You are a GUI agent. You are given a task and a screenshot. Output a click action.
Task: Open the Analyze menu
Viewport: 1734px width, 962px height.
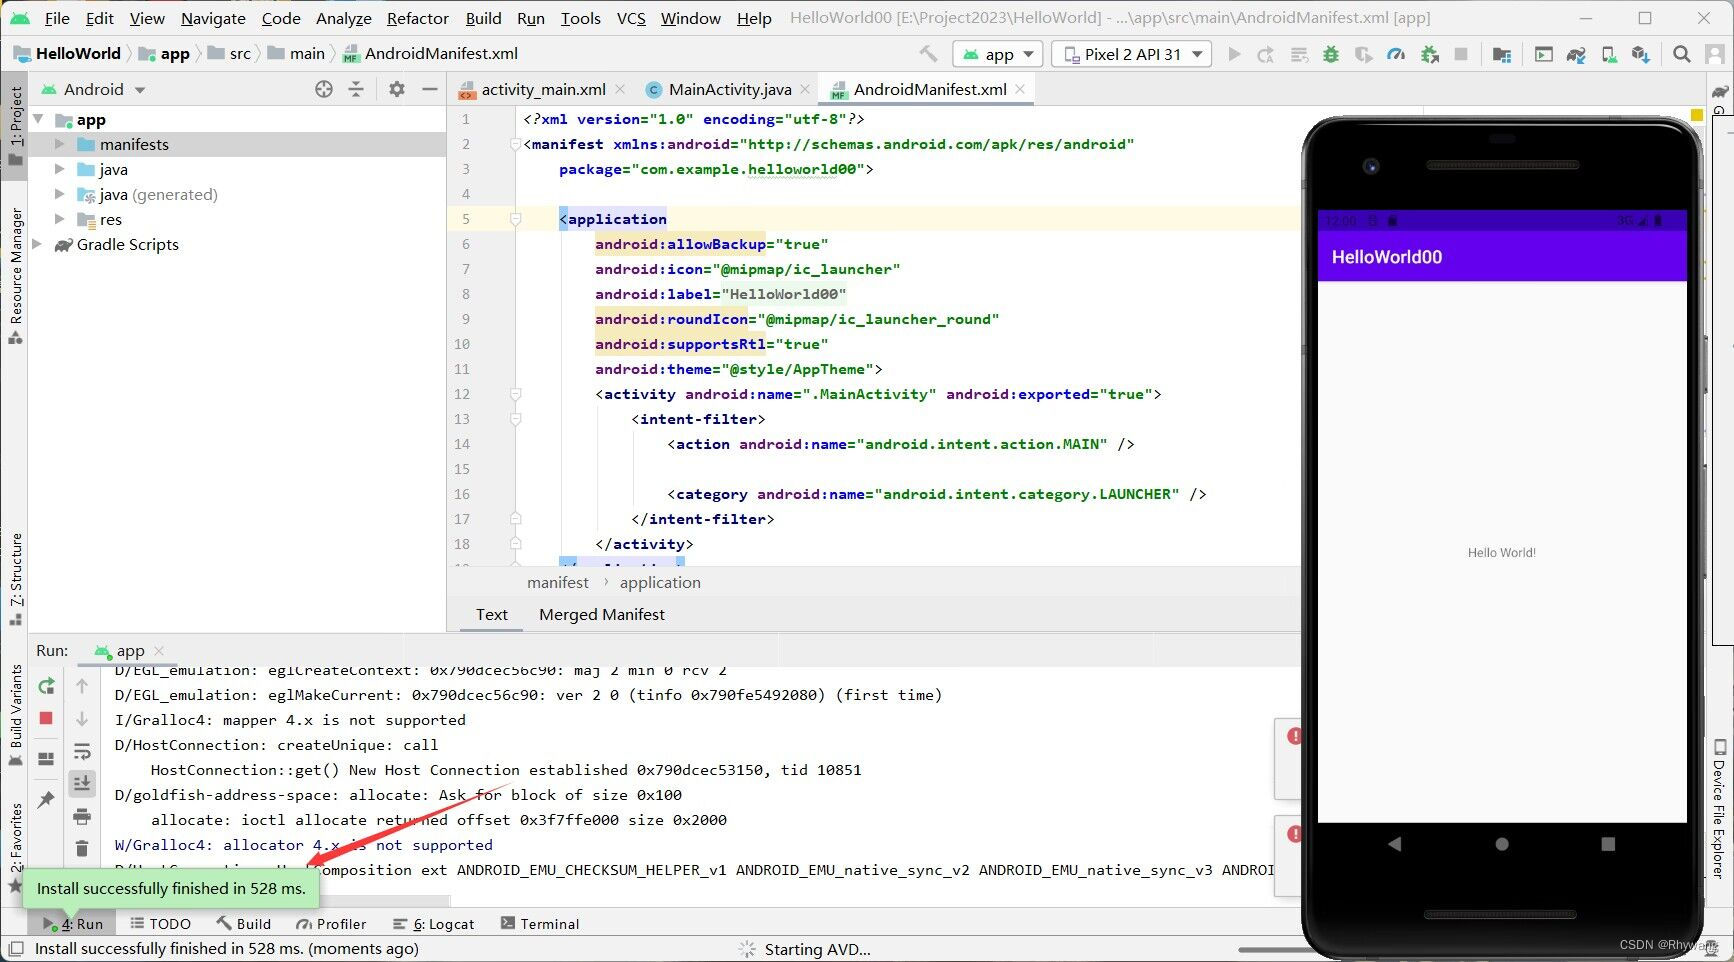click(343, 18)
